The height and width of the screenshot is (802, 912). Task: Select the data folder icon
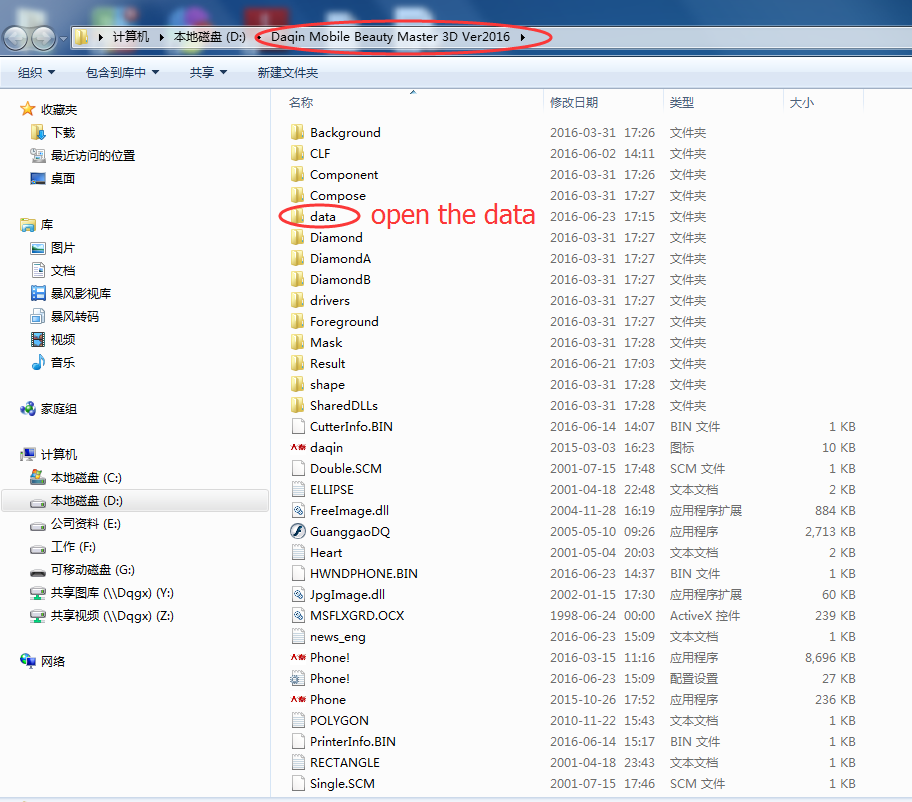click(x=297, y=216)
